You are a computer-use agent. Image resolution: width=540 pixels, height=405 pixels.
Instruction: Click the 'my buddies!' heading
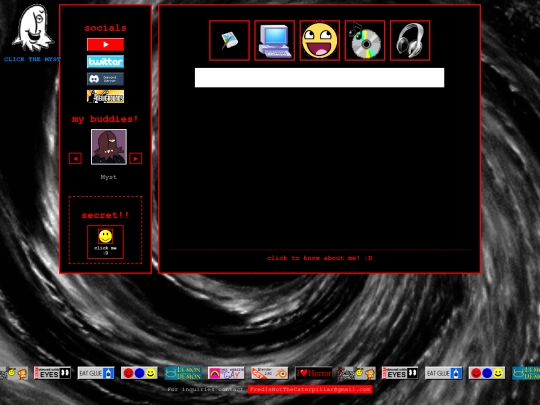tap(105, 119)
